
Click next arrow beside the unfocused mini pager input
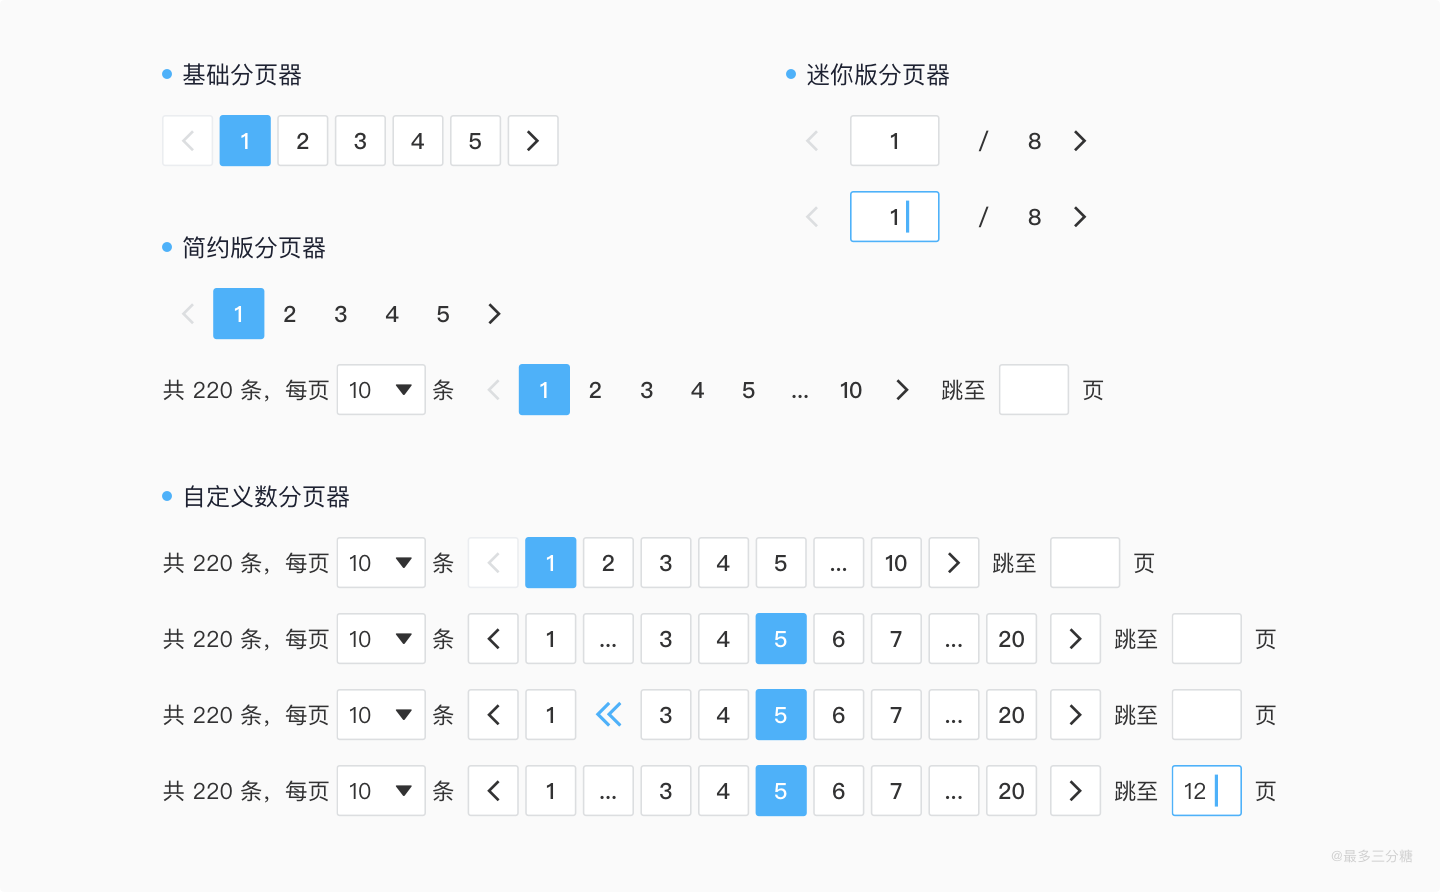(1079, 141)
